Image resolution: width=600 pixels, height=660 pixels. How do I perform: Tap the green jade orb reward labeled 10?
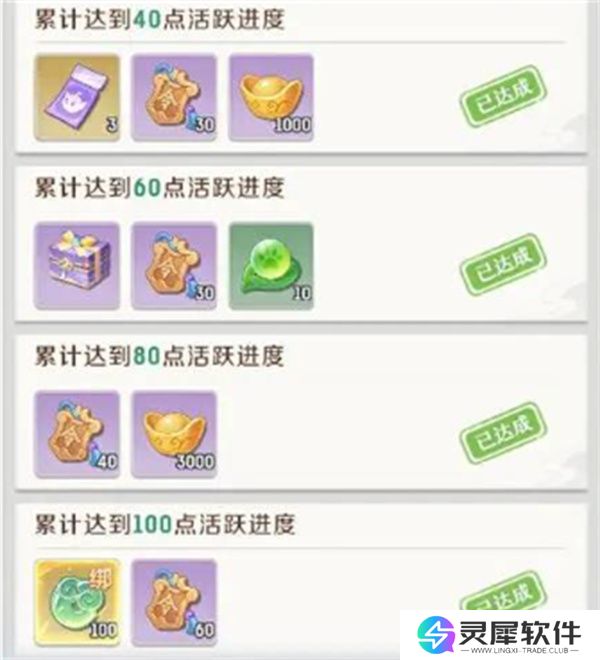tap(271, 266)
